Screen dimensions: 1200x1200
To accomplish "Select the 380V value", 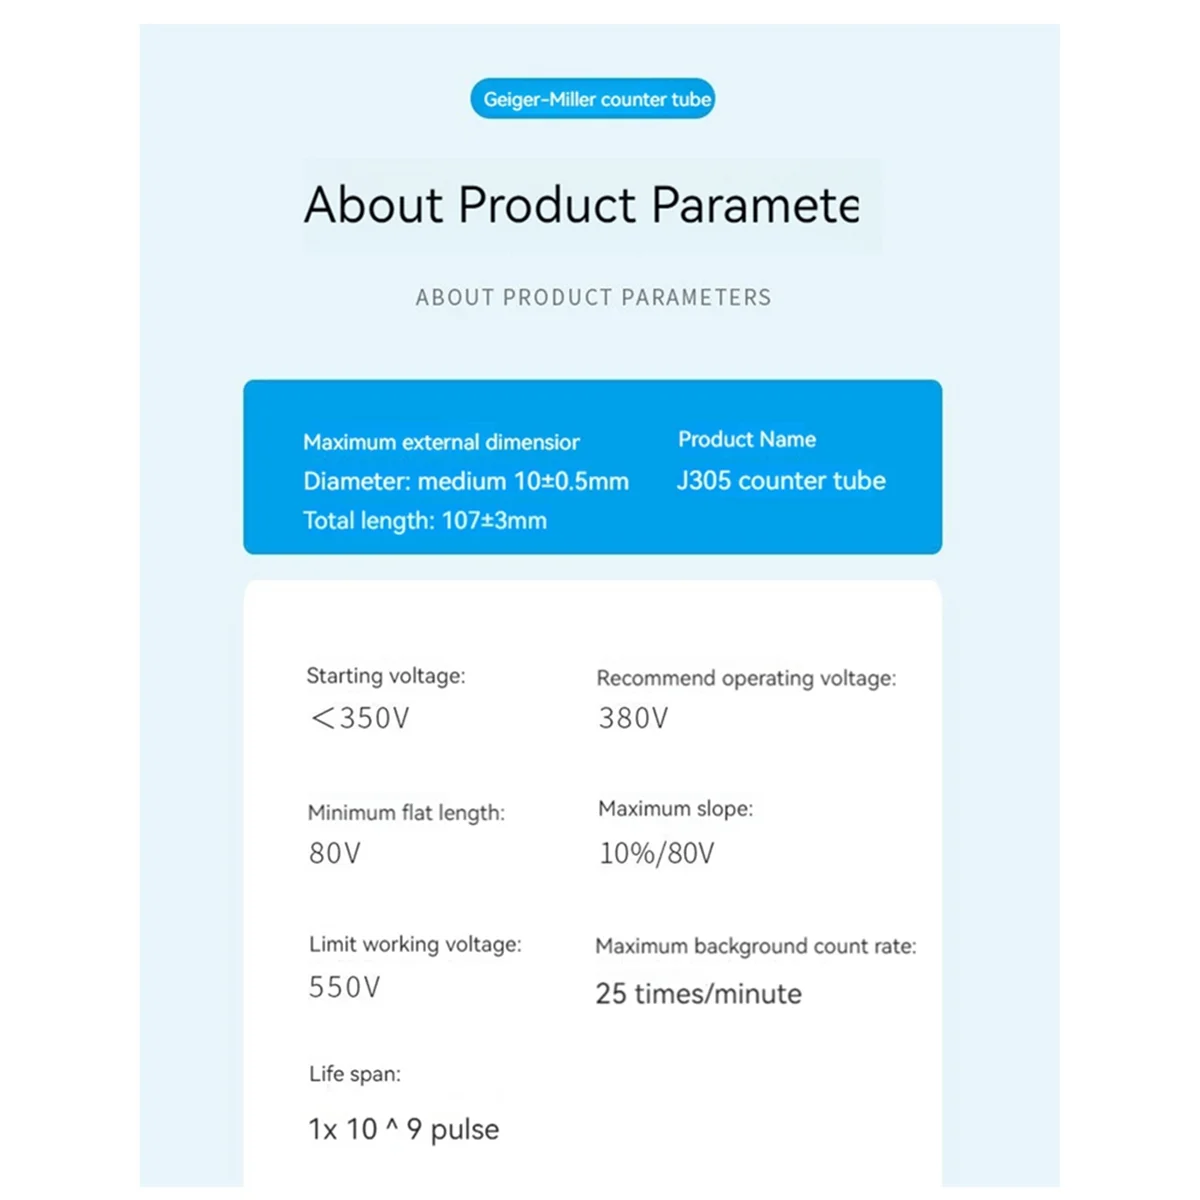I will (x=633, y=718).
